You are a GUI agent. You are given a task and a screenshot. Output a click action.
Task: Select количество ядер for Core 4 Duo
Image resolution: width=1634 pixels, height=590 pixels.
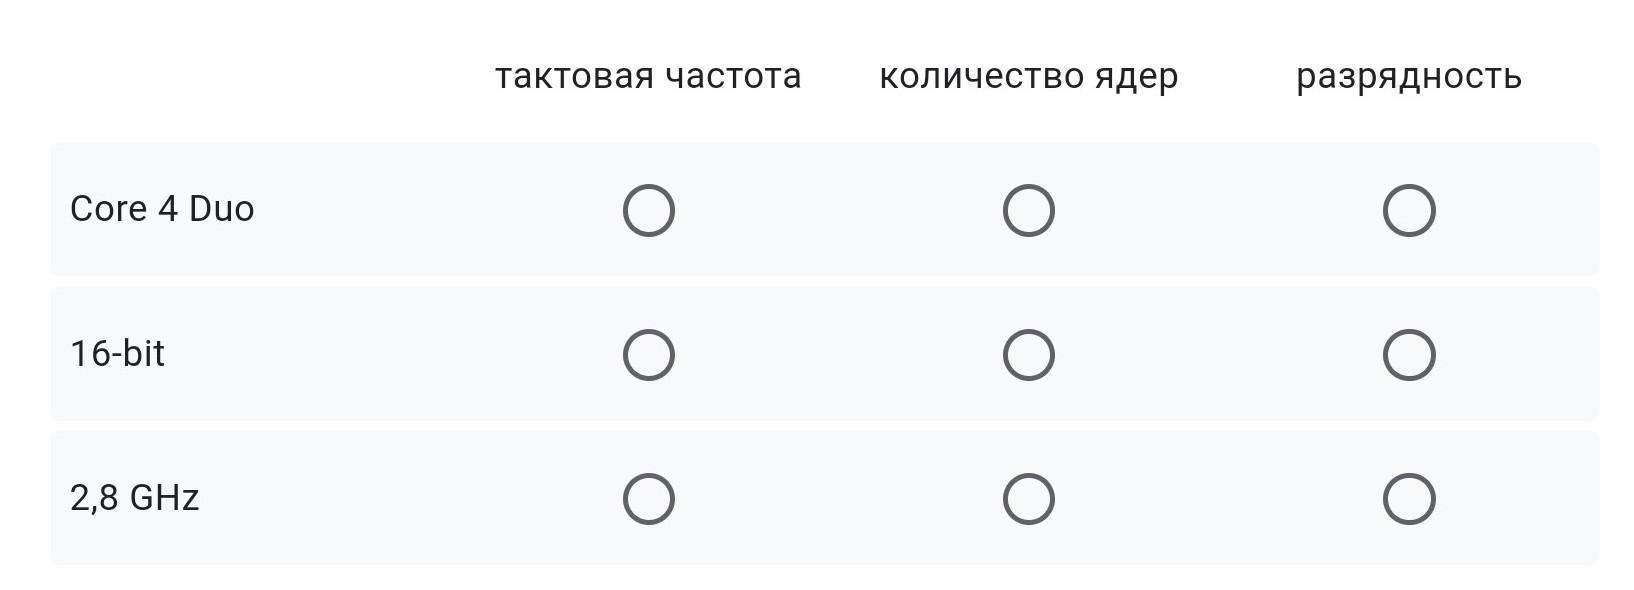(x=1028, y=210)
